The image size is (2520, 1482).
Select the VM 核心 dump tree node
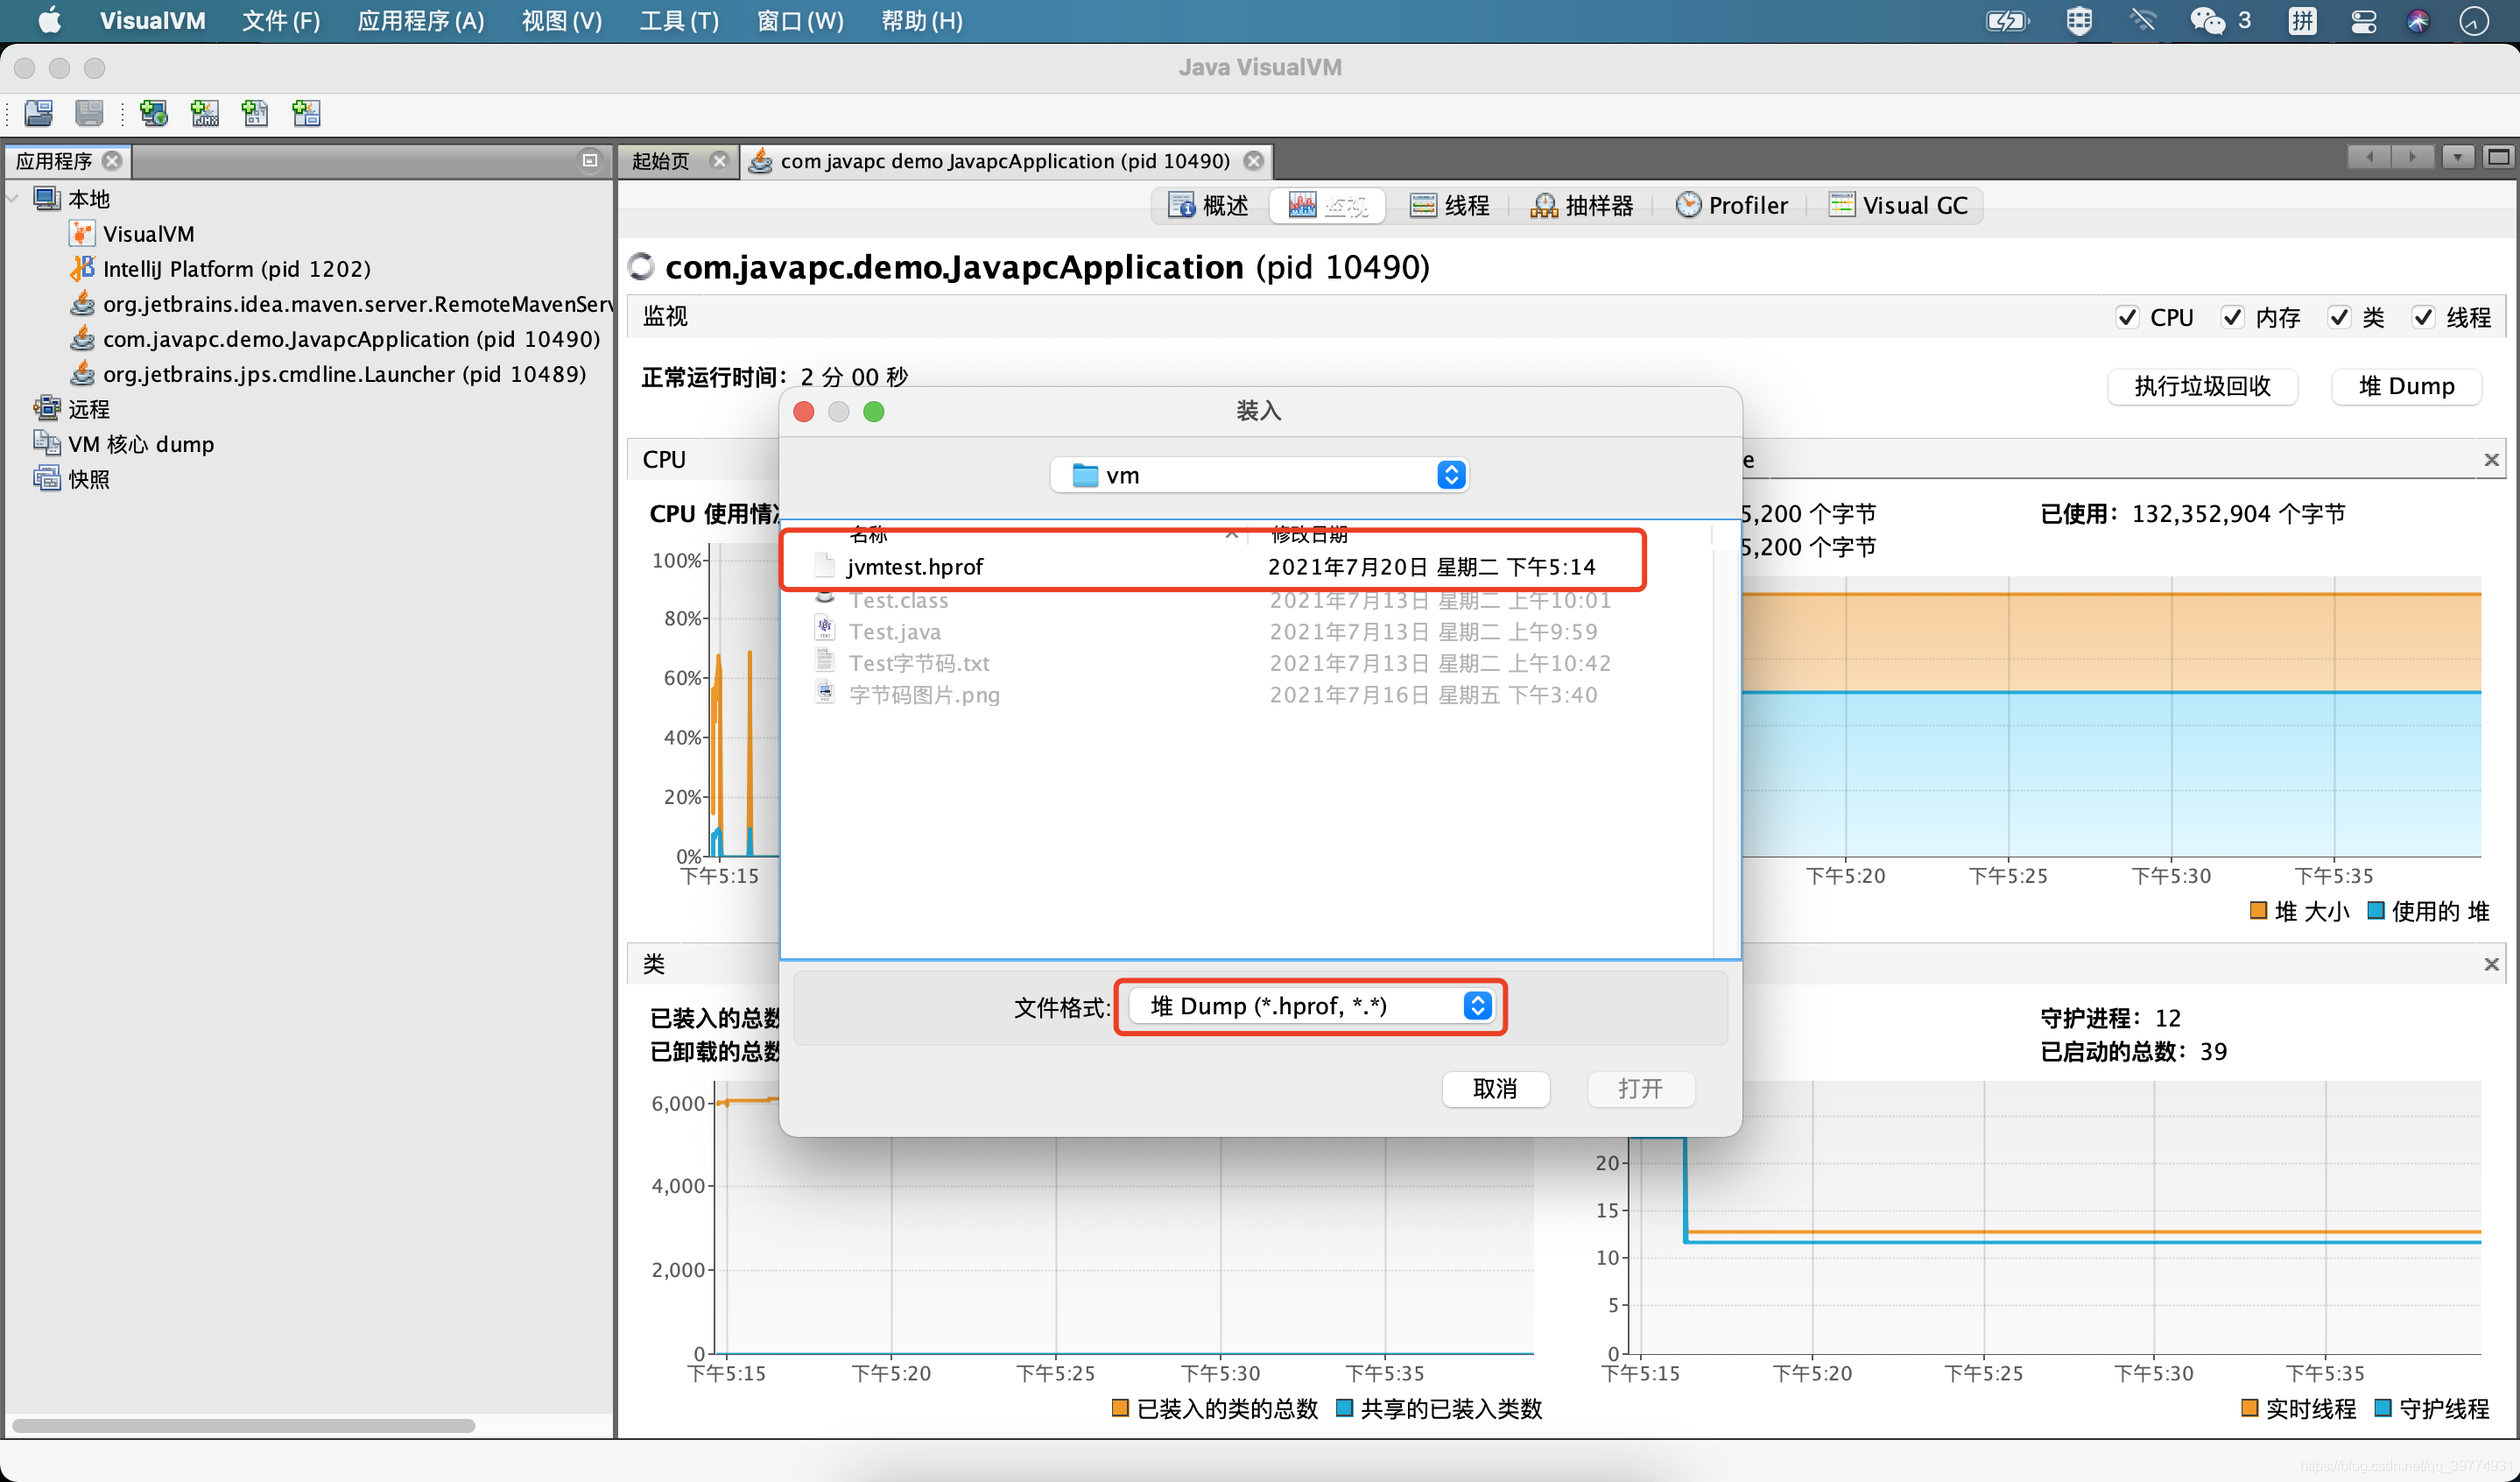coord(141,444)
